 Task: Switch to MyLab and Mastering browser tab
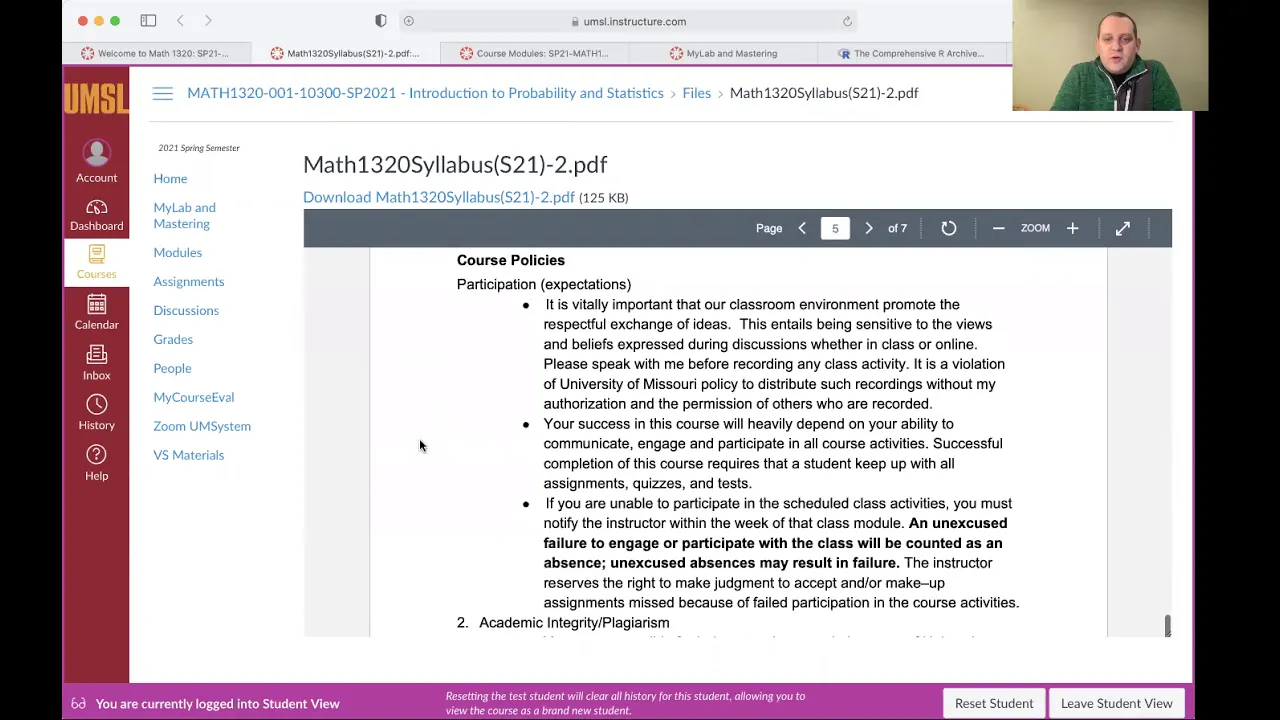tap(724, 53)
